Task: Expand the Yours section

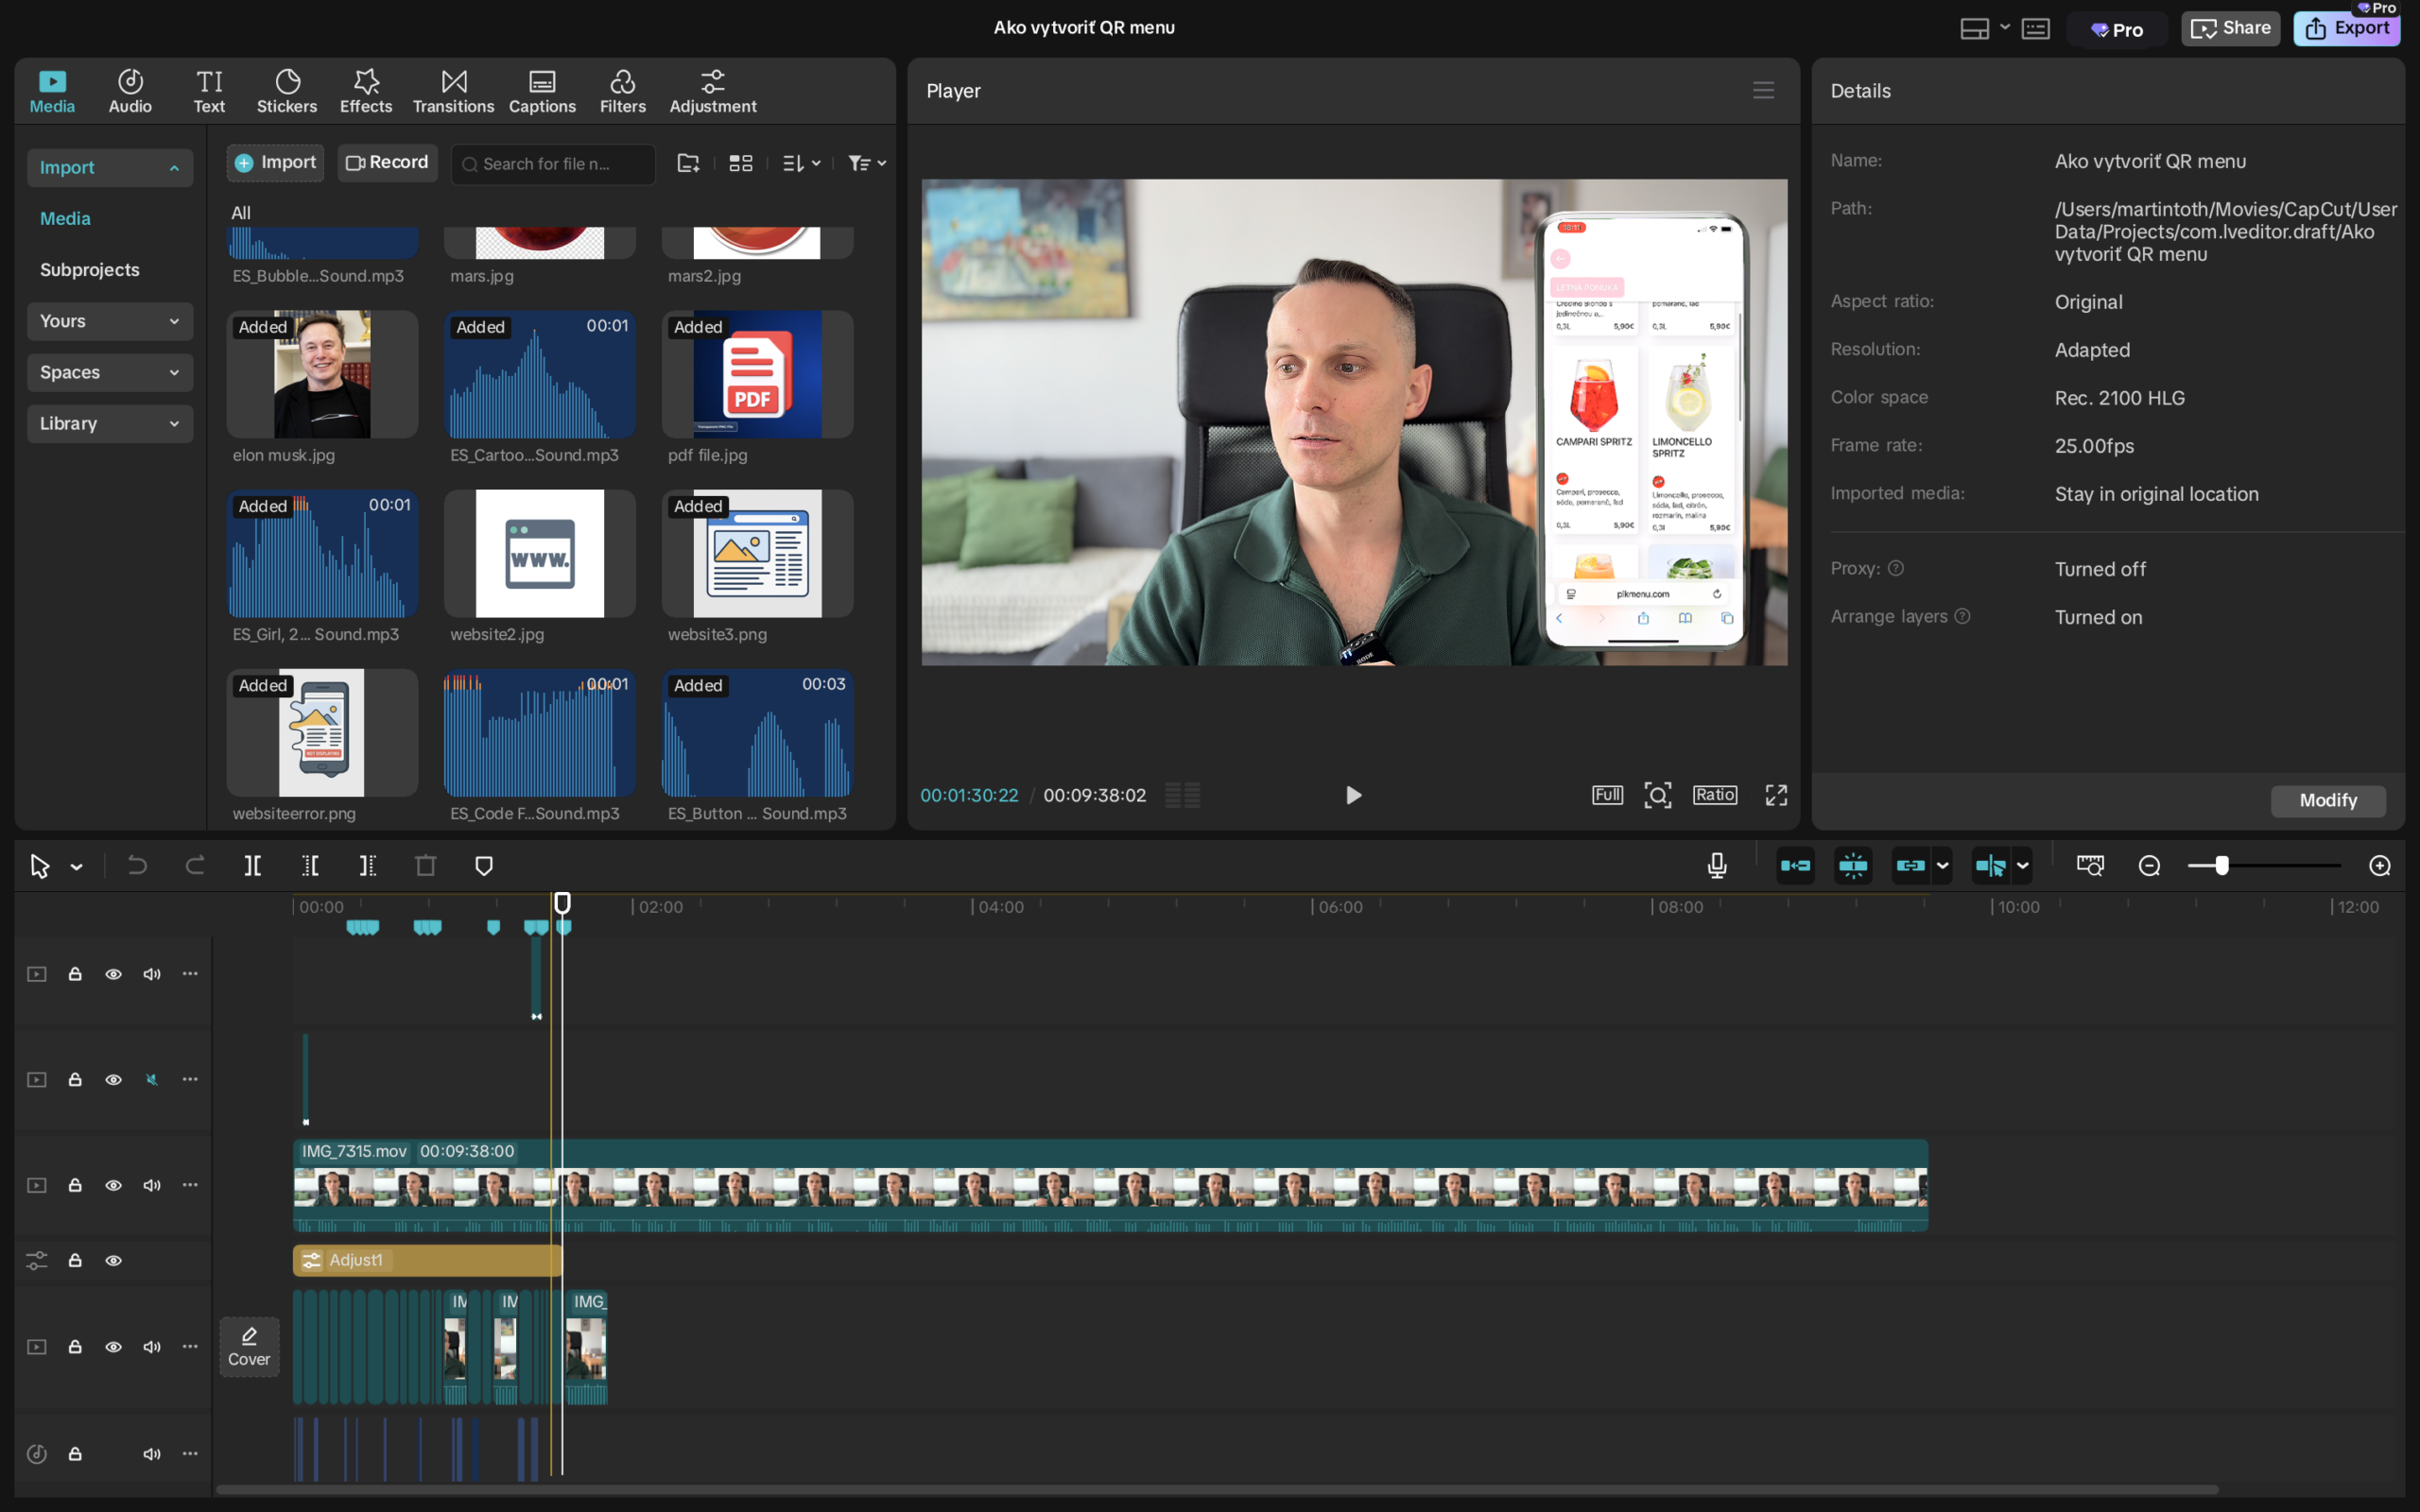Action: (x=110, y=321)
